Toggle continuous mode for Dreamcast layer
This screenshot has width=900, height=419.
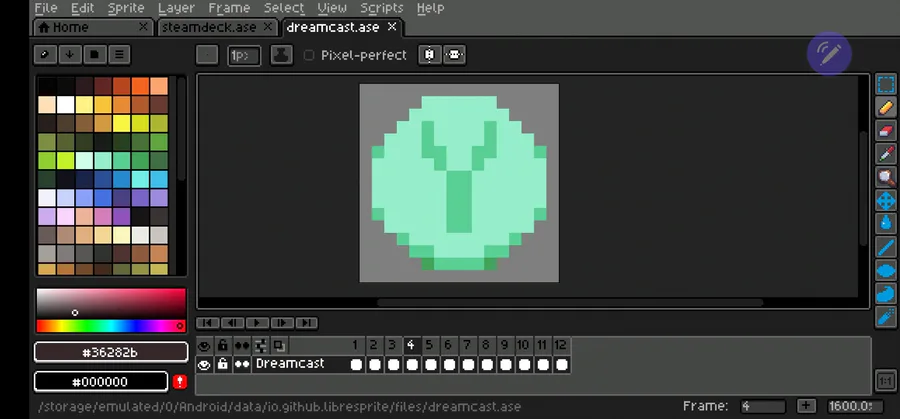(x=242, y=364)
